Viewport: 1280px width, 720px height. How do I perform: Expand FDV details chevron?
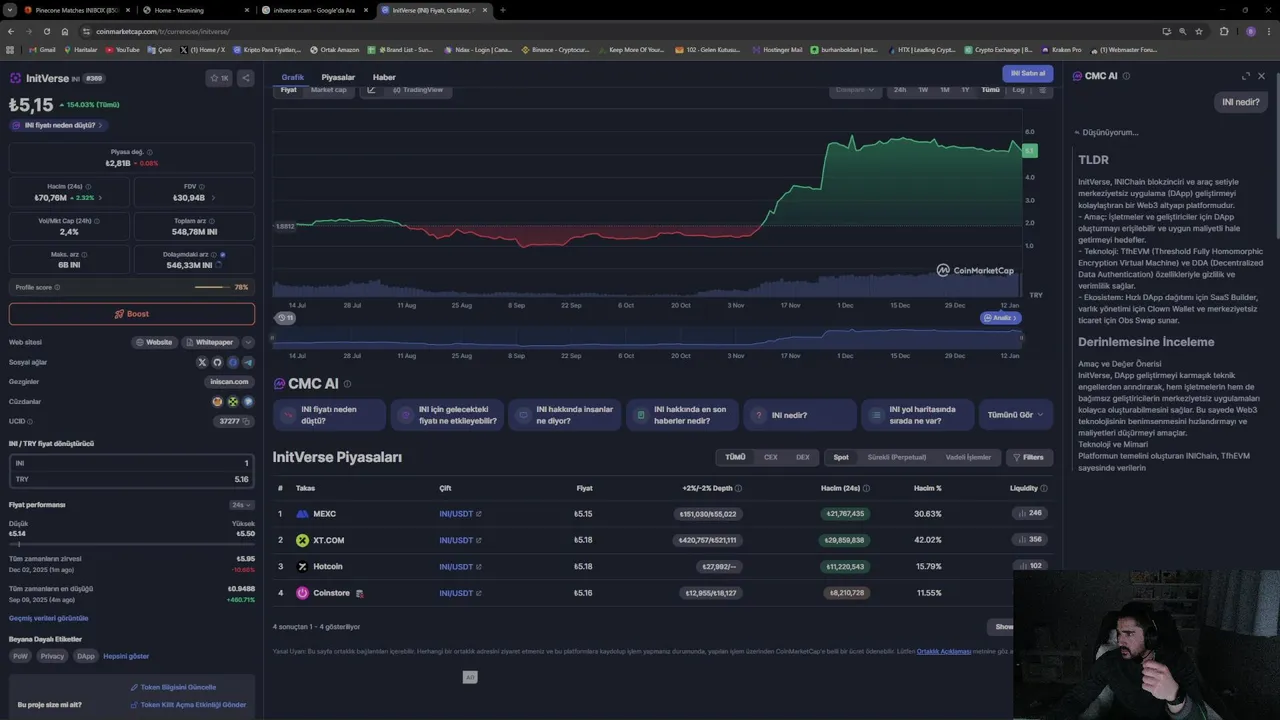[x=213, y=198]
